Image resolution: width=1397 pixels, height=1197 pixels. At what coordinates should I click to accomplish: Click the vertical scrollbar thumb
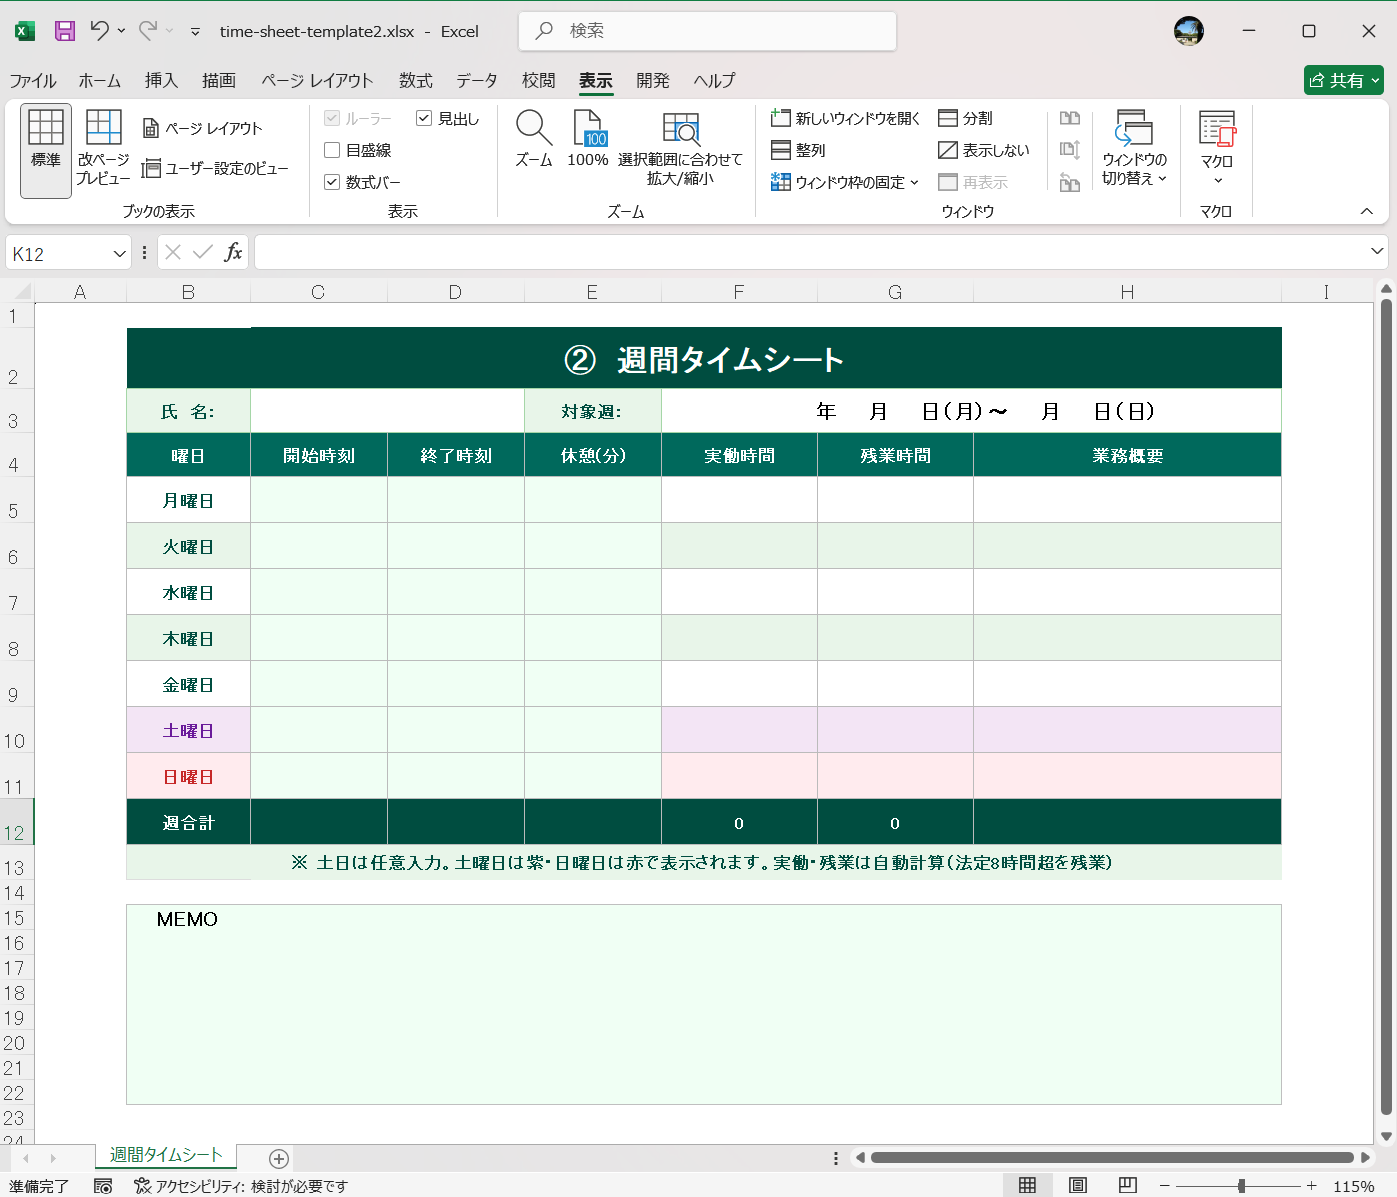tap(1386, 706)
